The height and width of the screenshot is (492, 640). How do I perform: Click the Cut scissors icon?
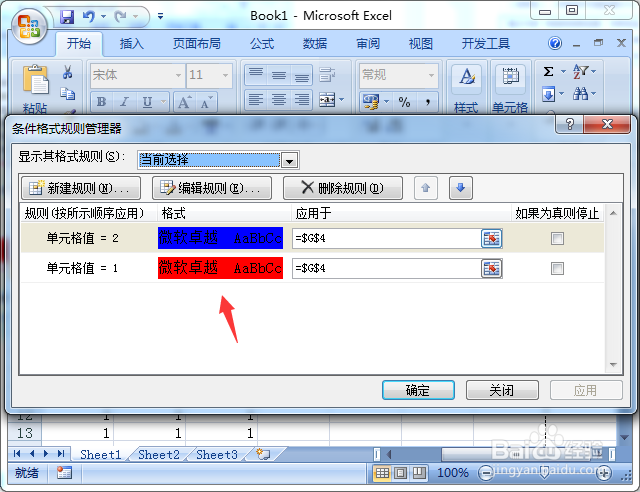tap(67, 72)
